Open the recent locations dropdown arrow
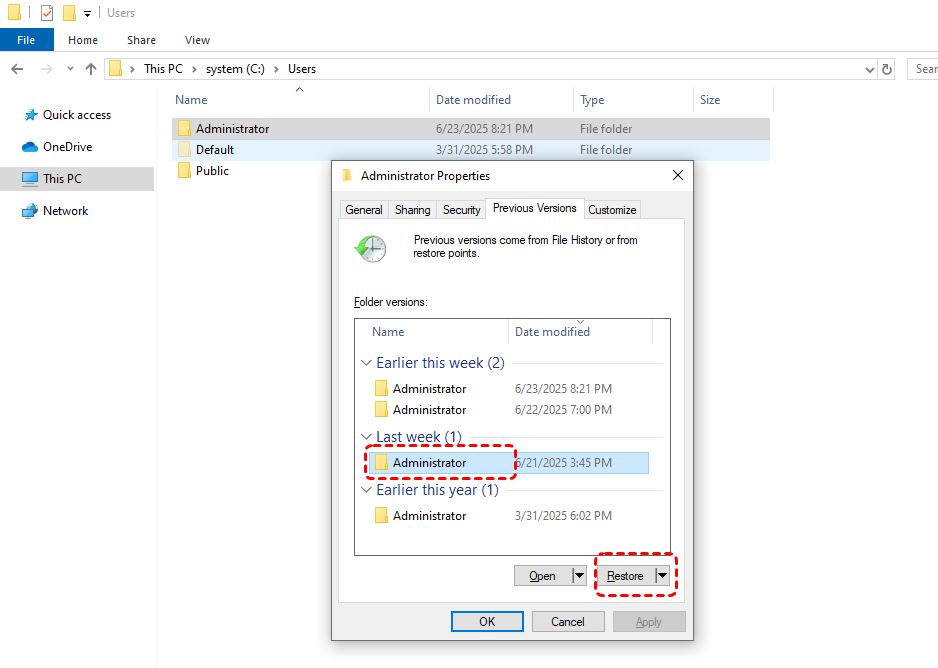This screenshot has height=668, width=938. tap(71, 69)
